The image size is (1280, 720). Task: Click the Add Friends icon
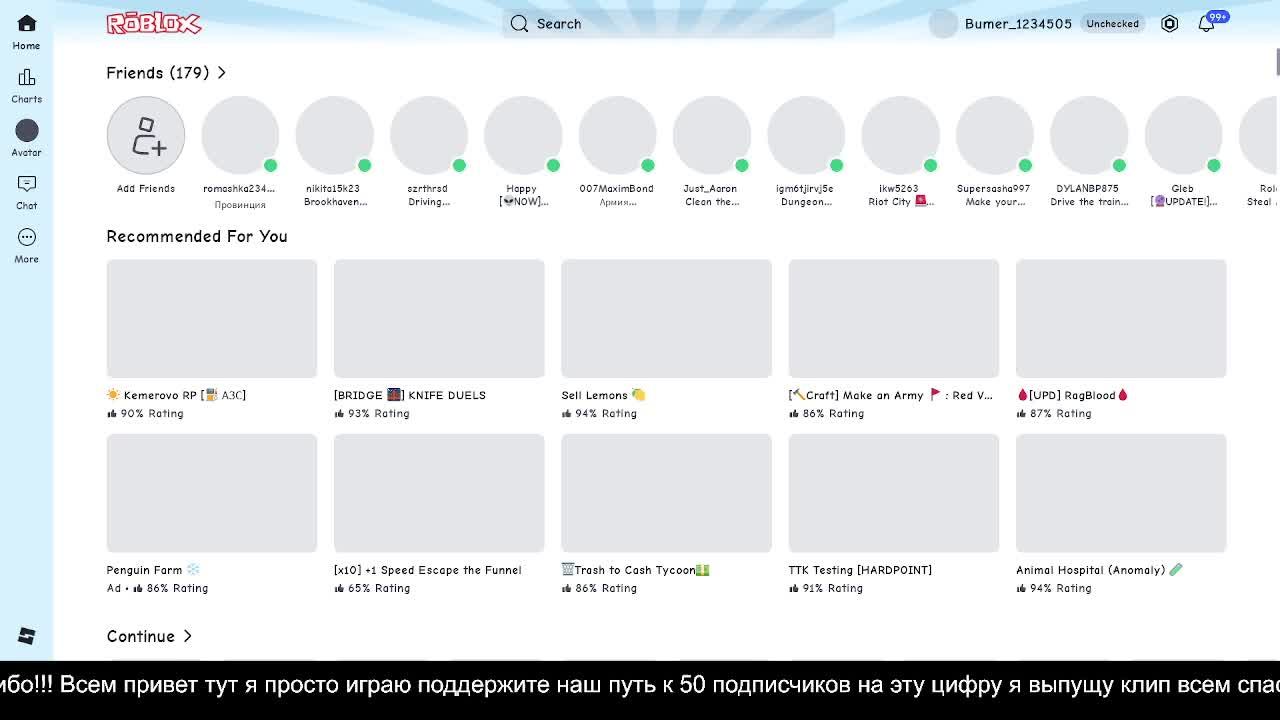[x=146, y=136]
